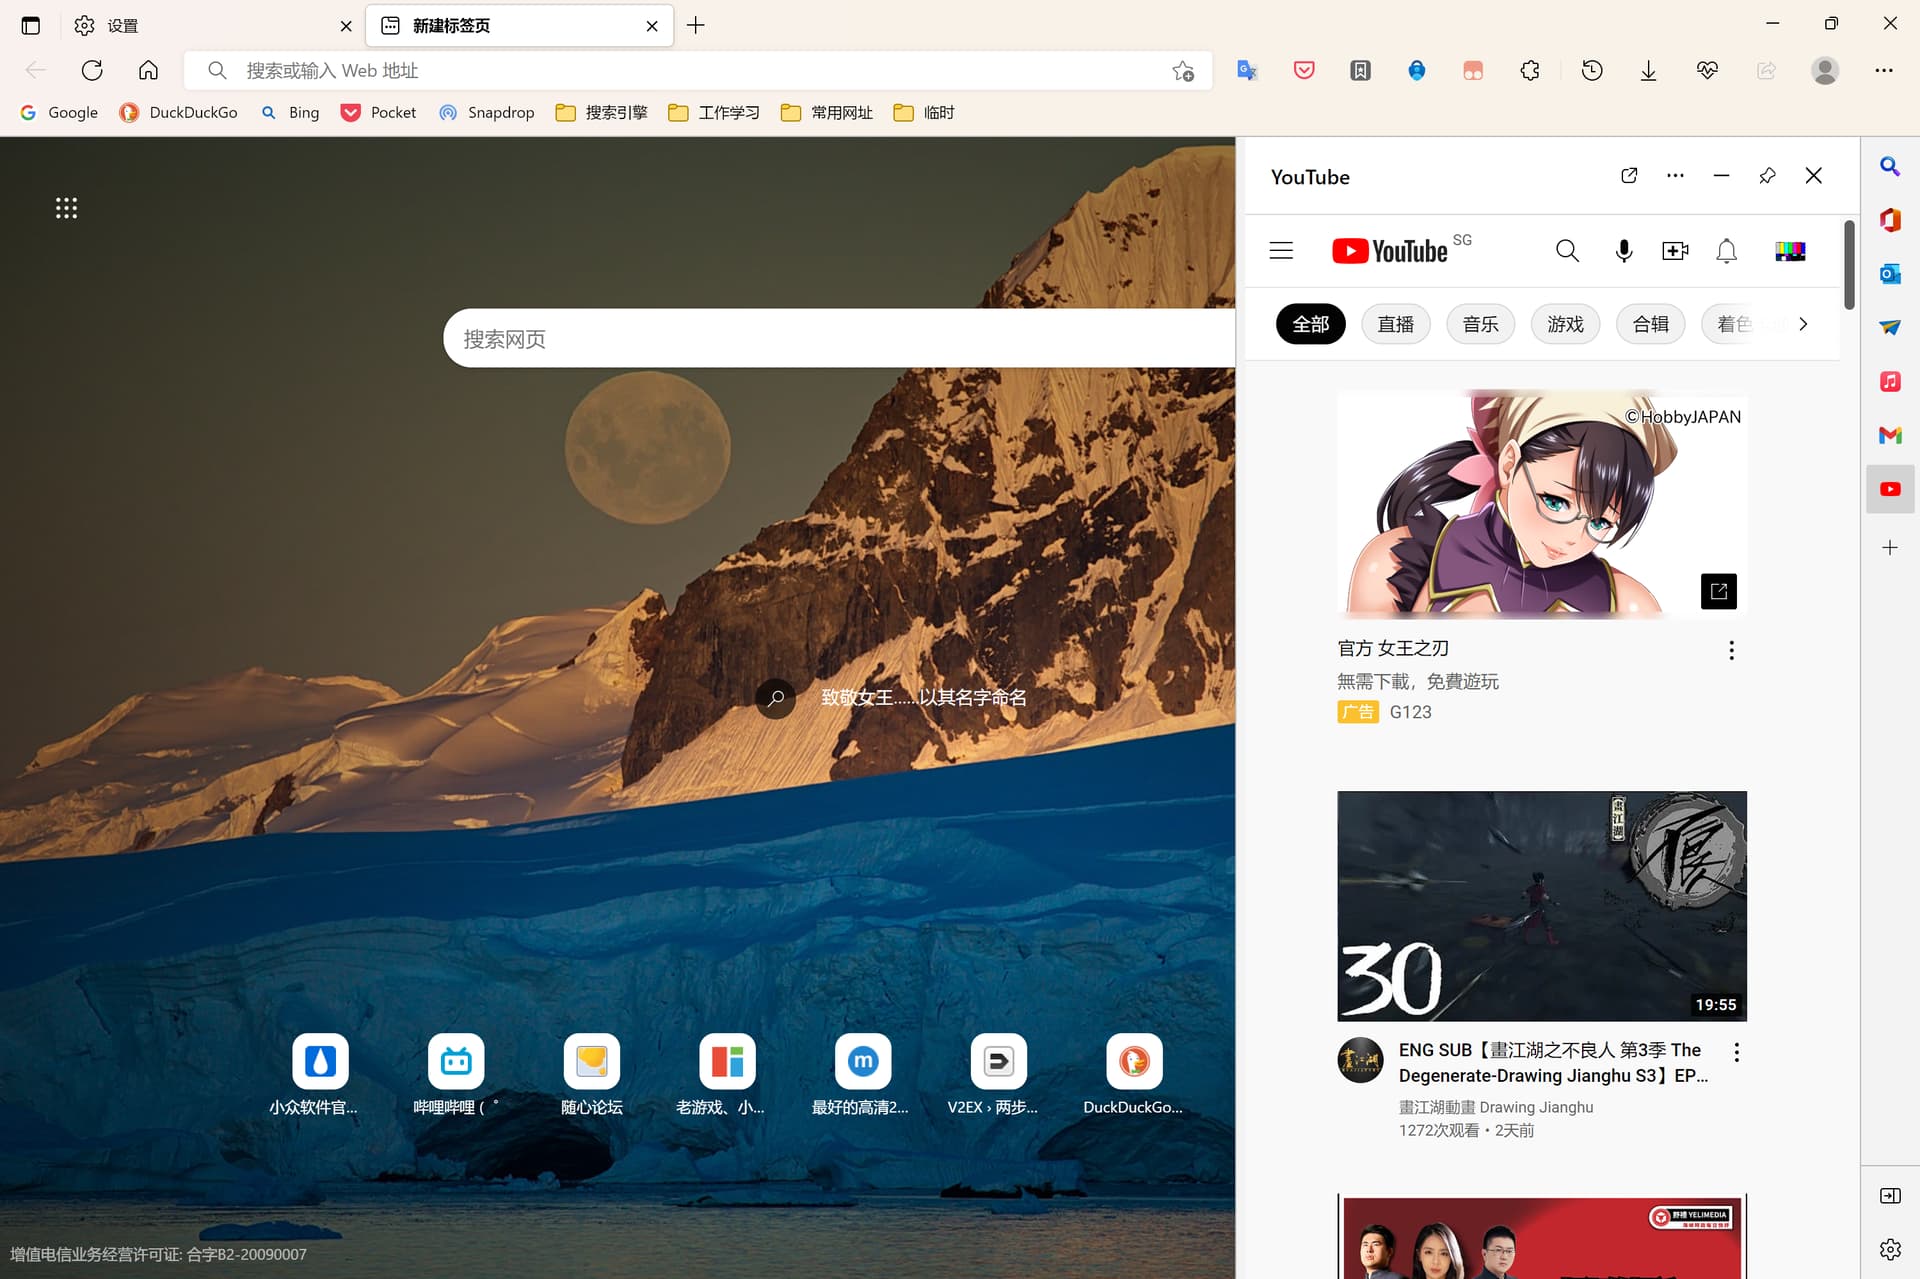This screenshot has width=1920, height=1279.
Task: Expand YouTube category chips with right arrow
Action: point(1803,324)
